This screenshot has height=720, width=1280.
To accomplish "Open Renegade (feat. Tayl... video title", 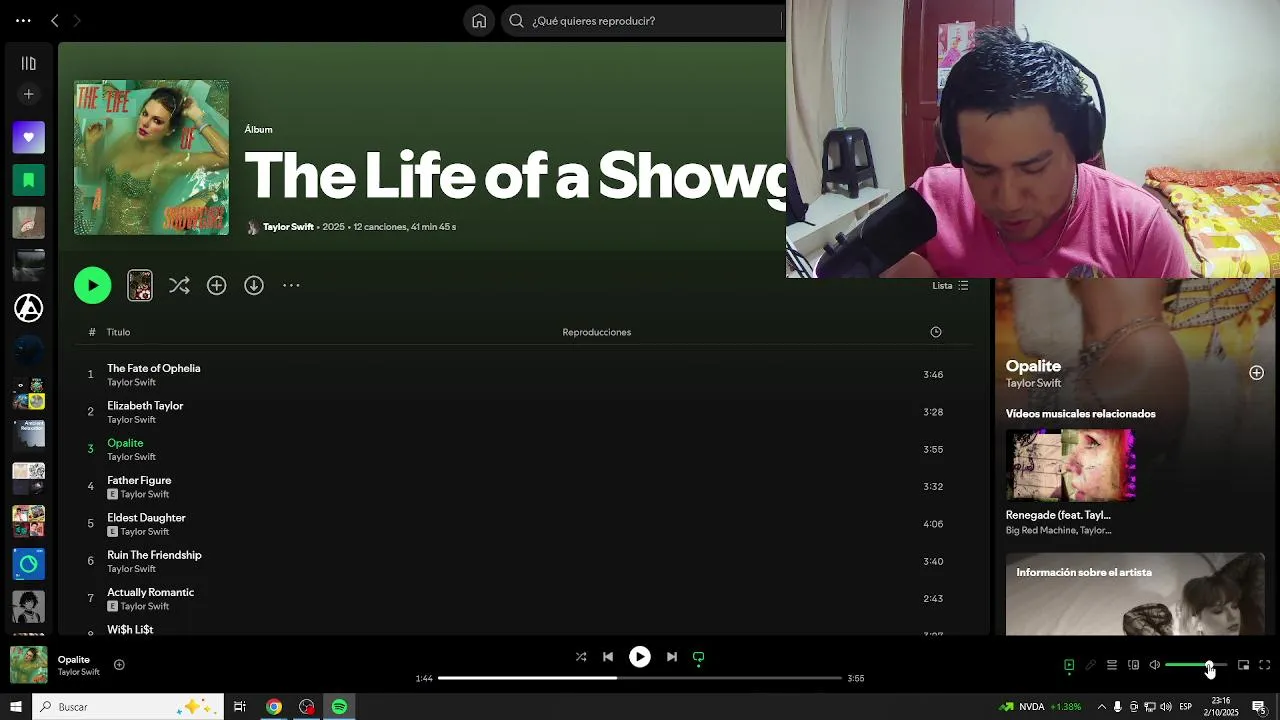I will point(1058,515).
